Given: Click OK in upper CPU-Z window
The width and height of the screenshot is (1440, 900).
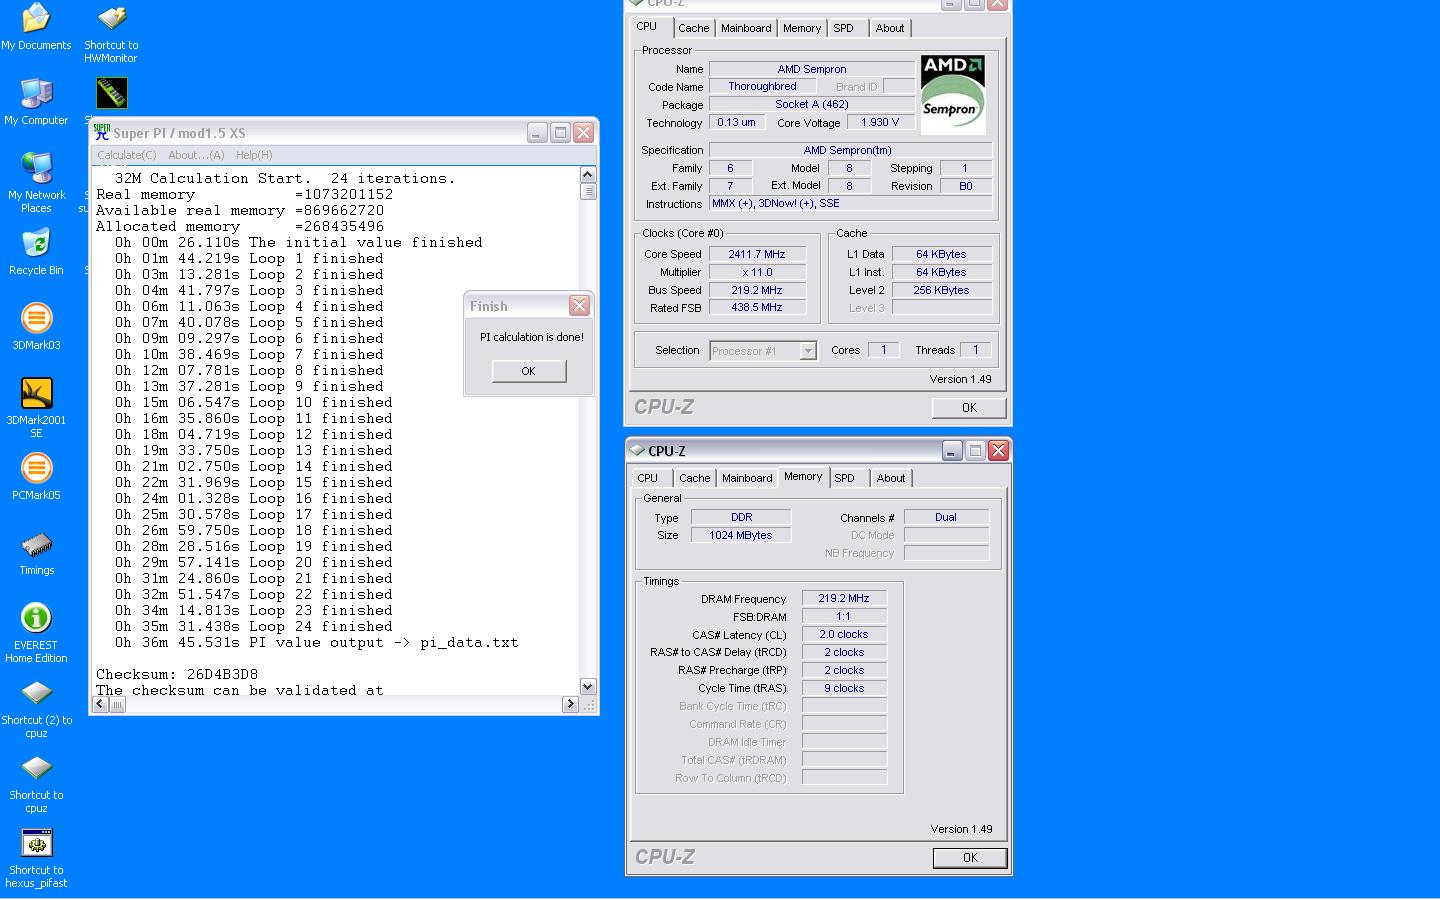Looking at the screenshot, I should [969, 407].
